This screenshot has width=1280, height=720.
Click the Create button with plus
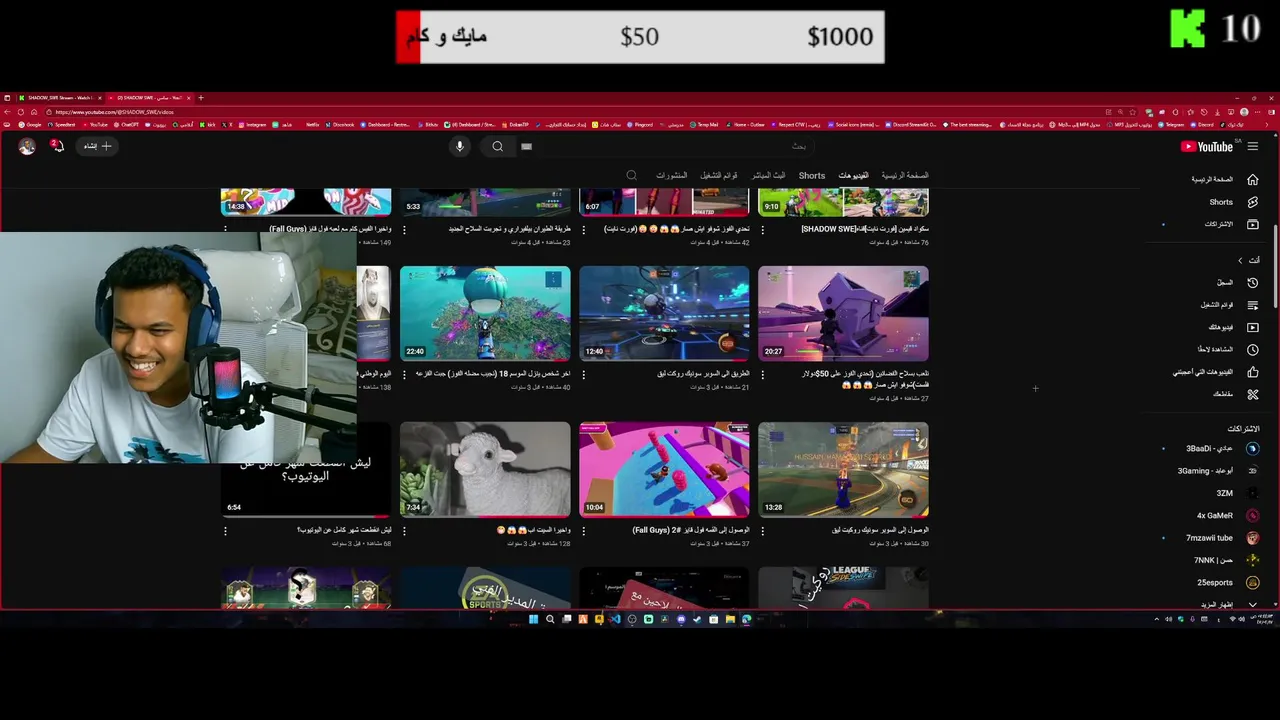97,146
